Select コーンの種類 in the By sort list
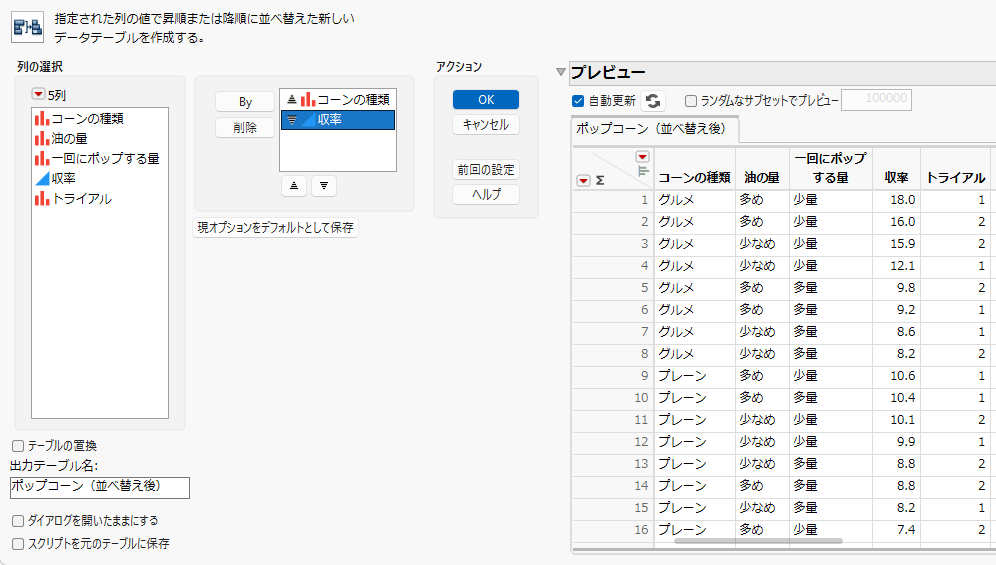Screen dimensions: 996x565 click(x=338, y=100)
